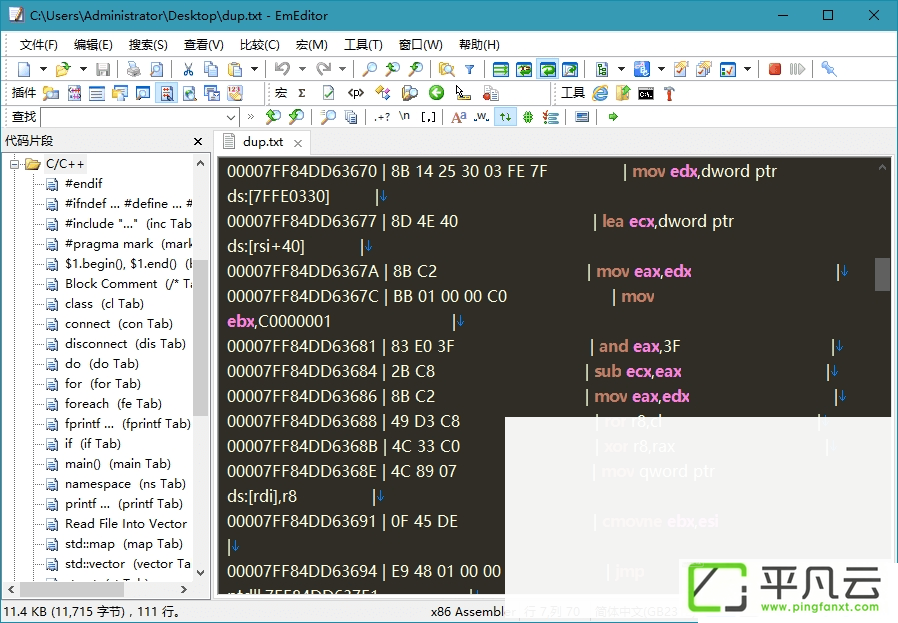Toggle the regular expression .+? option
898x623 pixels.
coord(382,117)
